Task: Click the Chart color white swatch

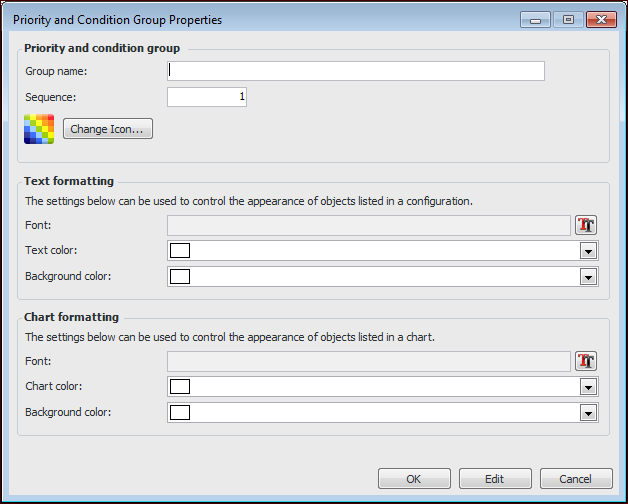Action: [x=180, y=386]
